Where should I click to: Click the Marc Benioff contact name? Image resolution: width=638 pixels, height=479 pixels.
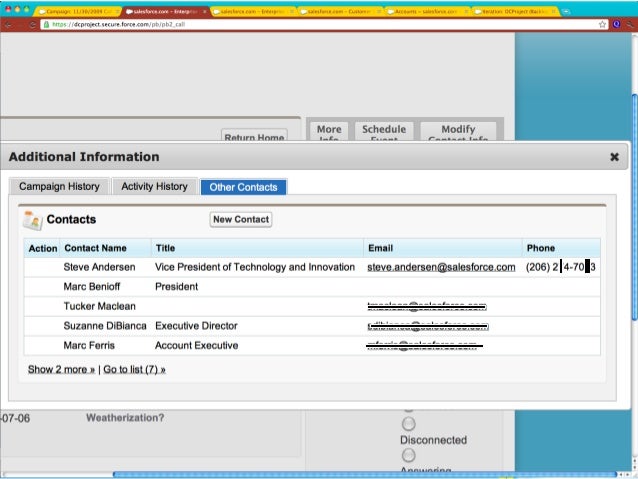click(92, 287)
